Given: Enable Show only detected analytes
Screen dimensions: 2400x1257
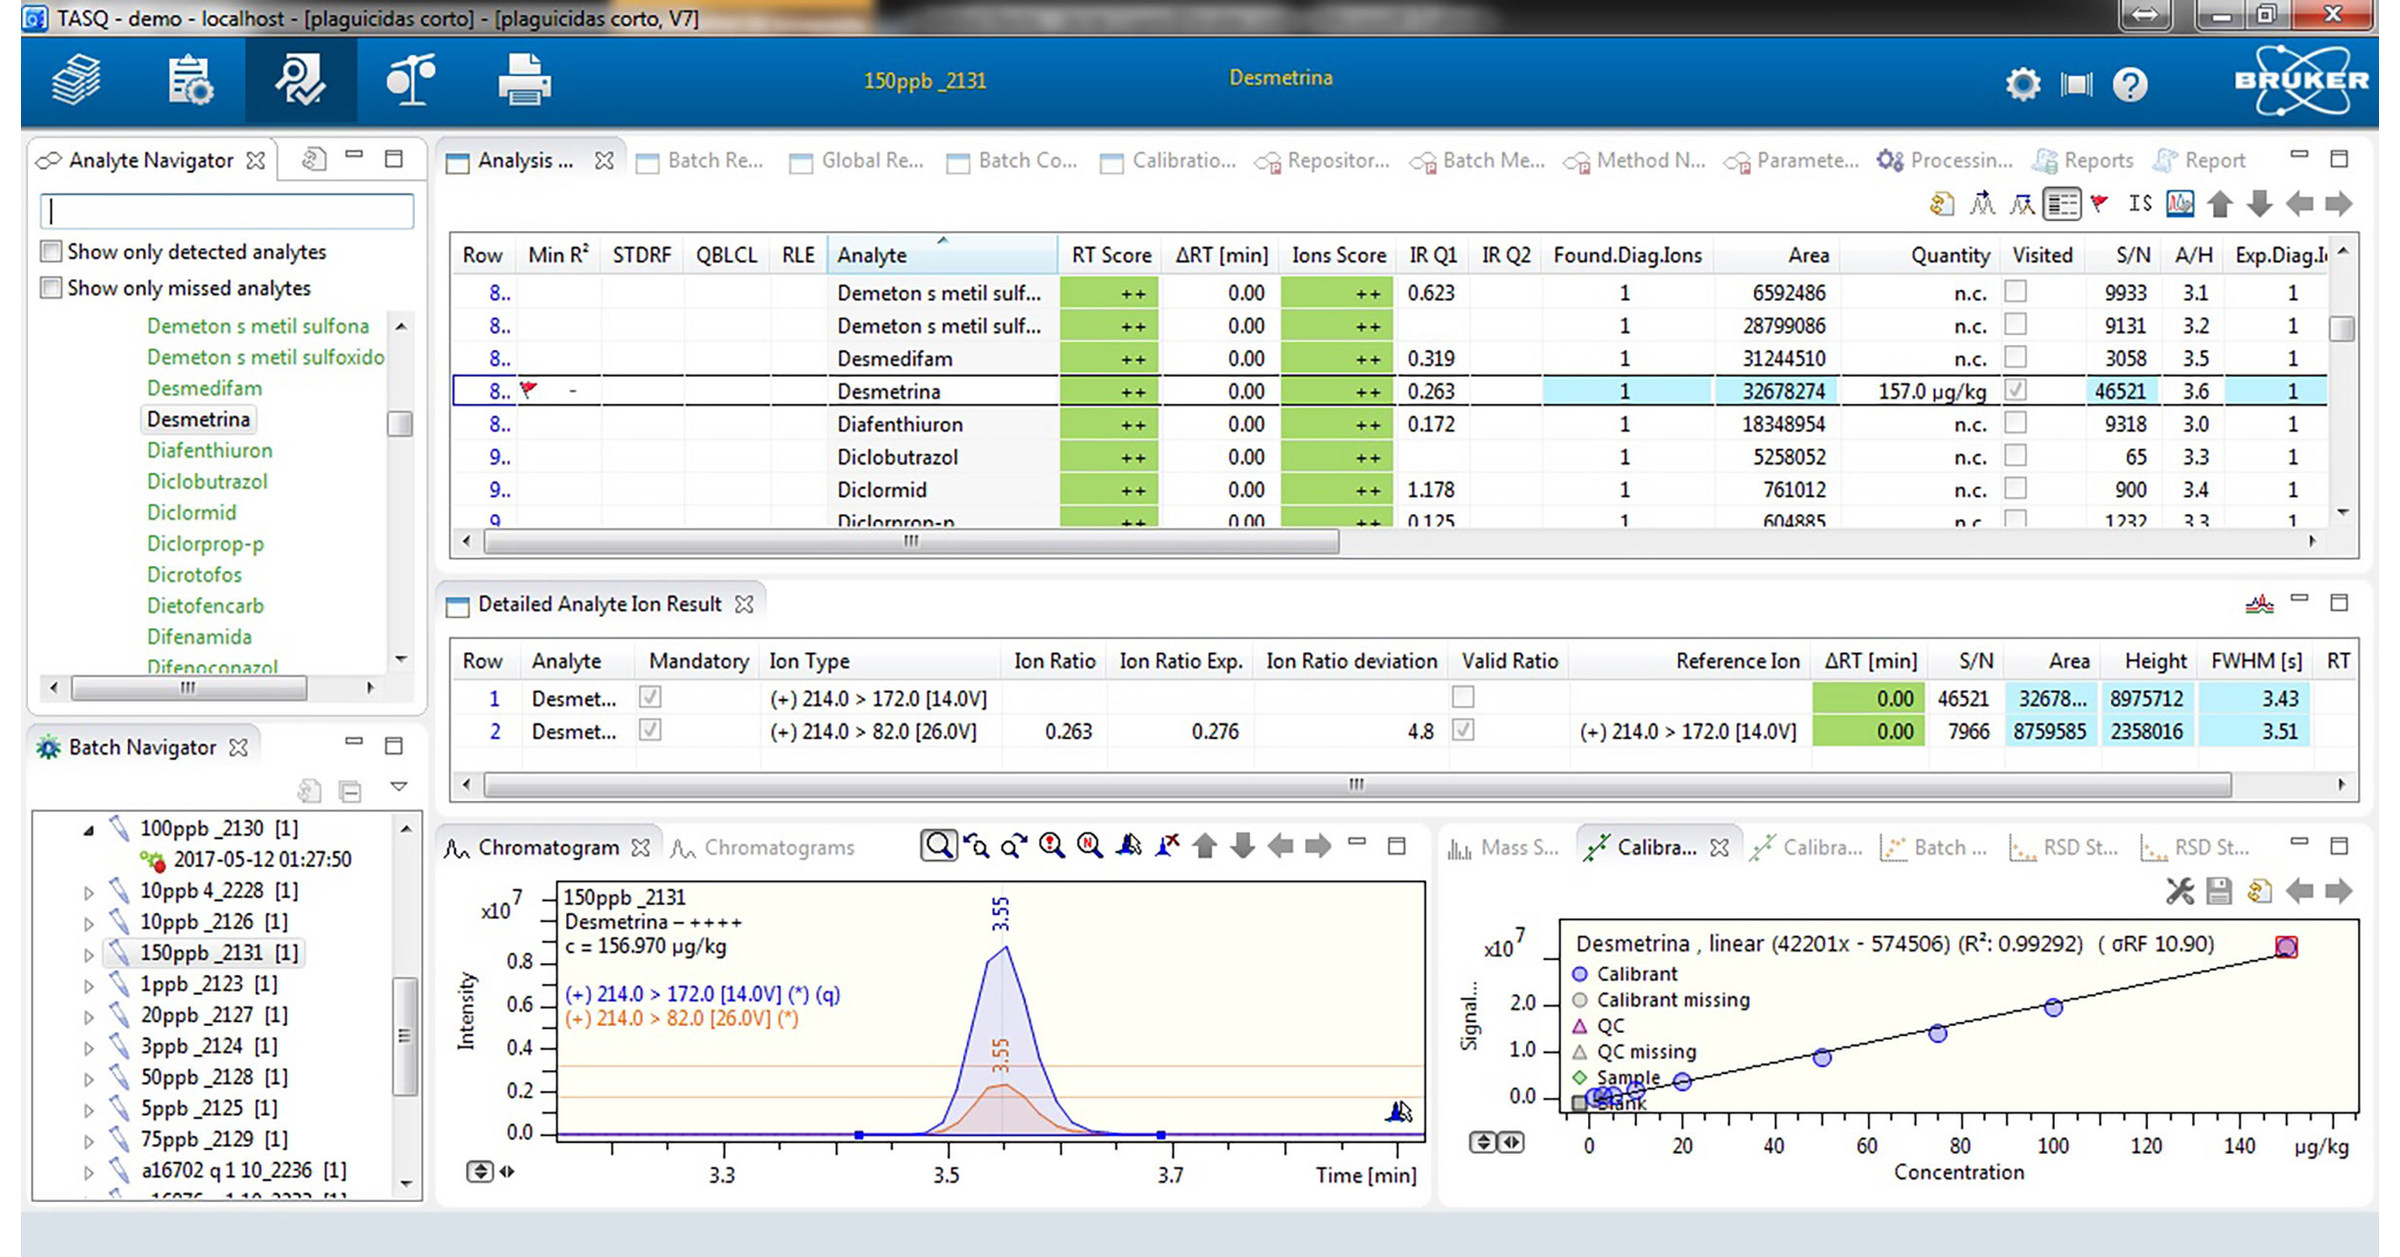Looking at the screenshot, I should coord(51,251).
